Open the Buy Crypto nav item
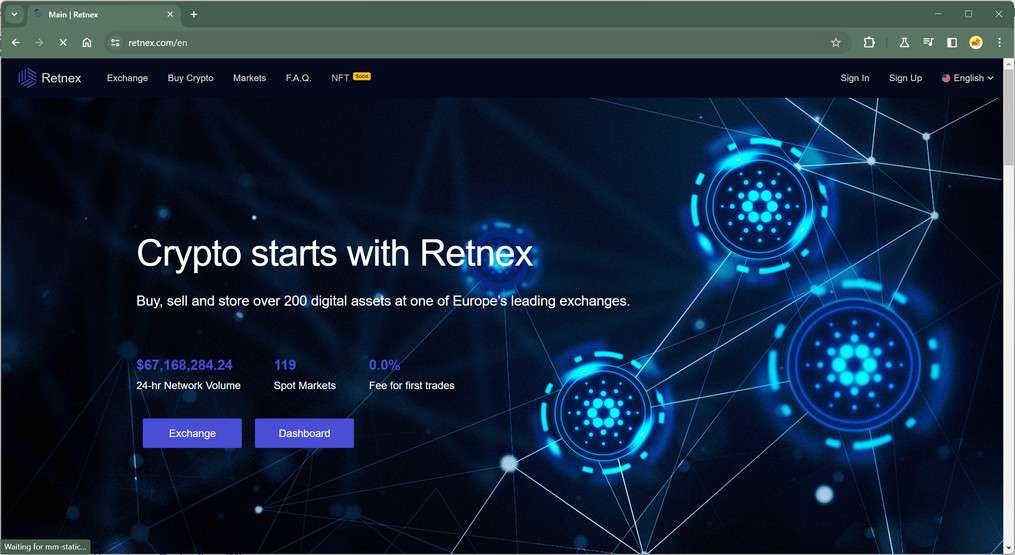 190,78
